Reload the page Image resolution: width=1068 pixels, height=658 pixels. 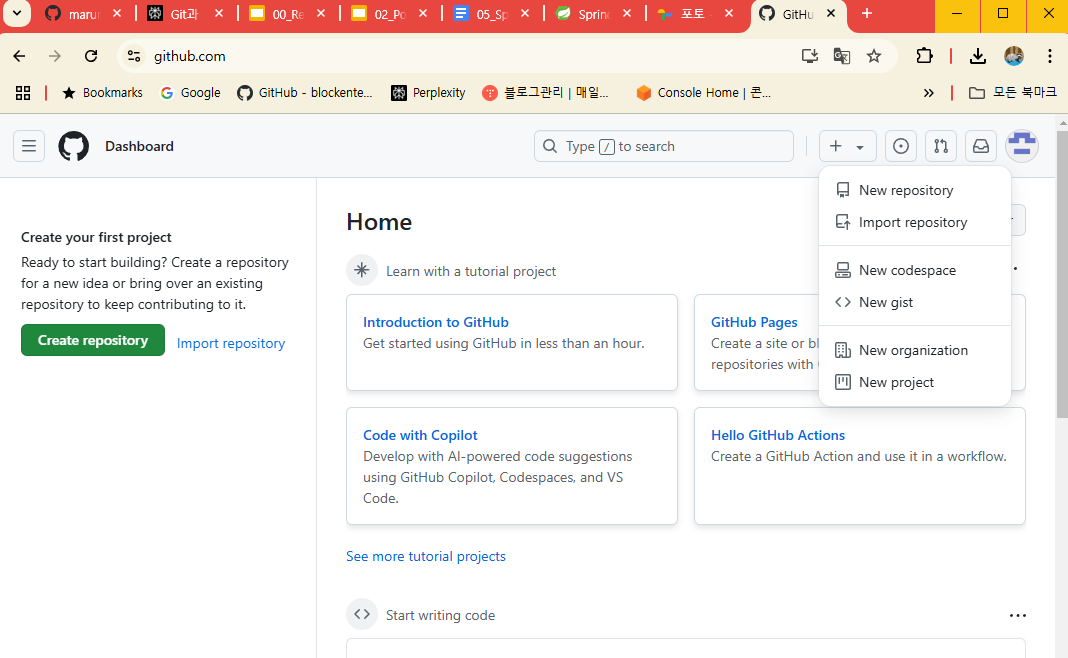[x=91, y=56]
